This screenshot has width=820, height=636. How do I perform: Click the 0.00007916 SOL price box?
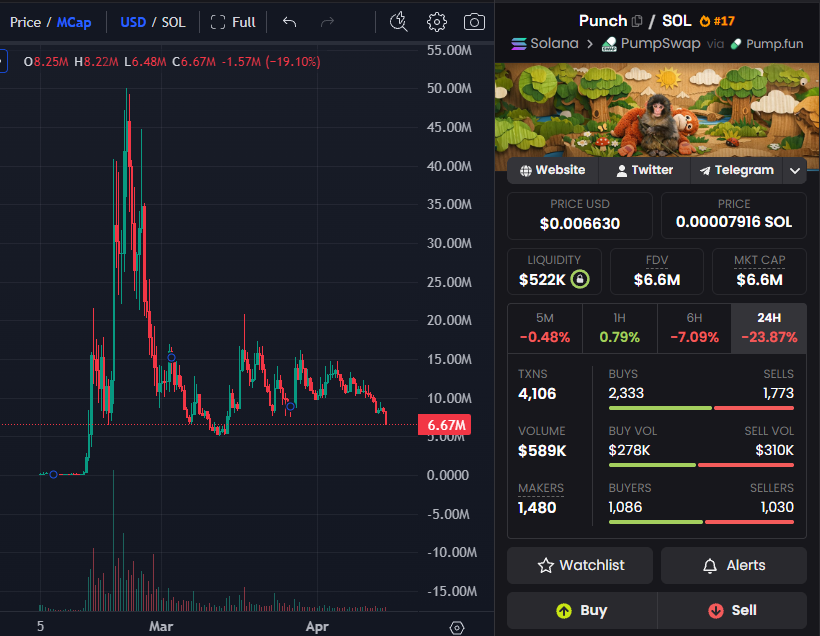click(x=734, y=215)
